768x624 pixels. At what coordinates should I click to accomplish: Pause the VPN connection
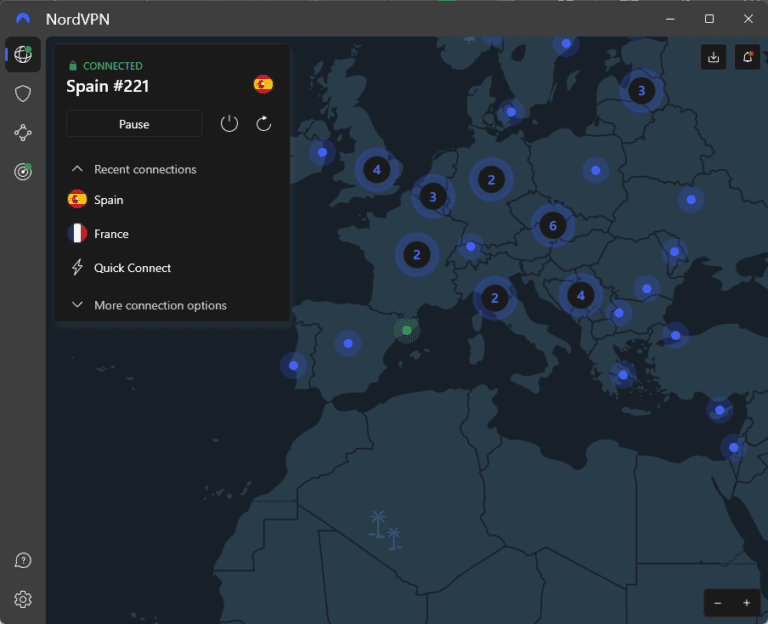click(x=134, y=124)
